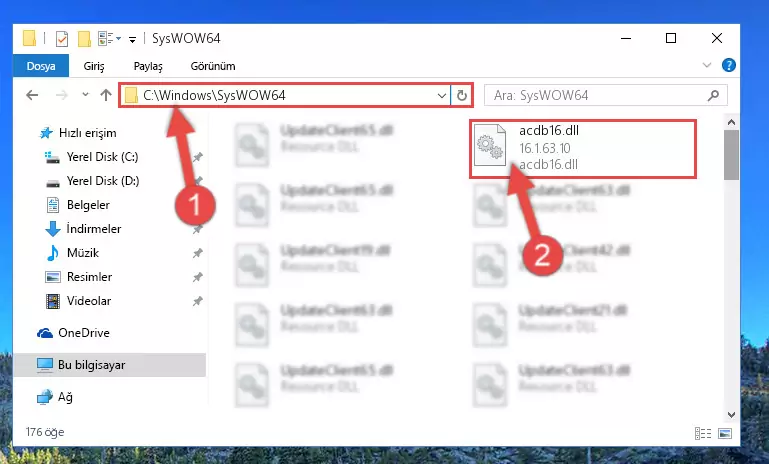
Task: Click the address bar path C:\Windows\SysWOW64
Action: tap(214, 95)
